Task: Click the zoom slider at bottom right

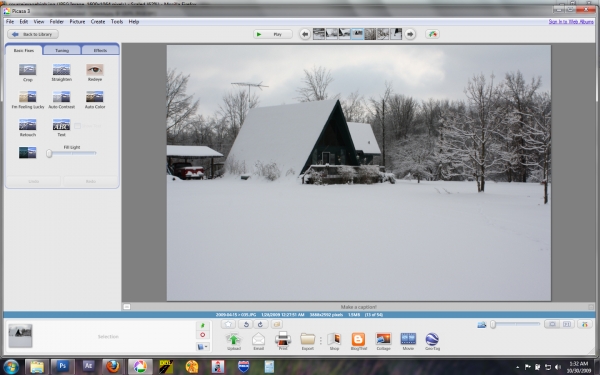Action: [516, 324]
